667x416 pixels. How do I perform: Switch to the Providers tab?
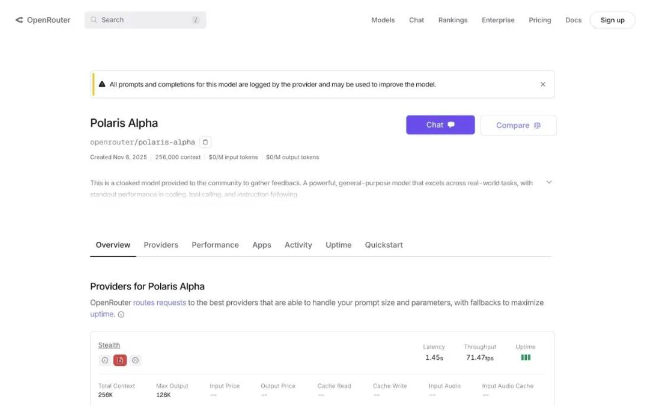point(161,245)
